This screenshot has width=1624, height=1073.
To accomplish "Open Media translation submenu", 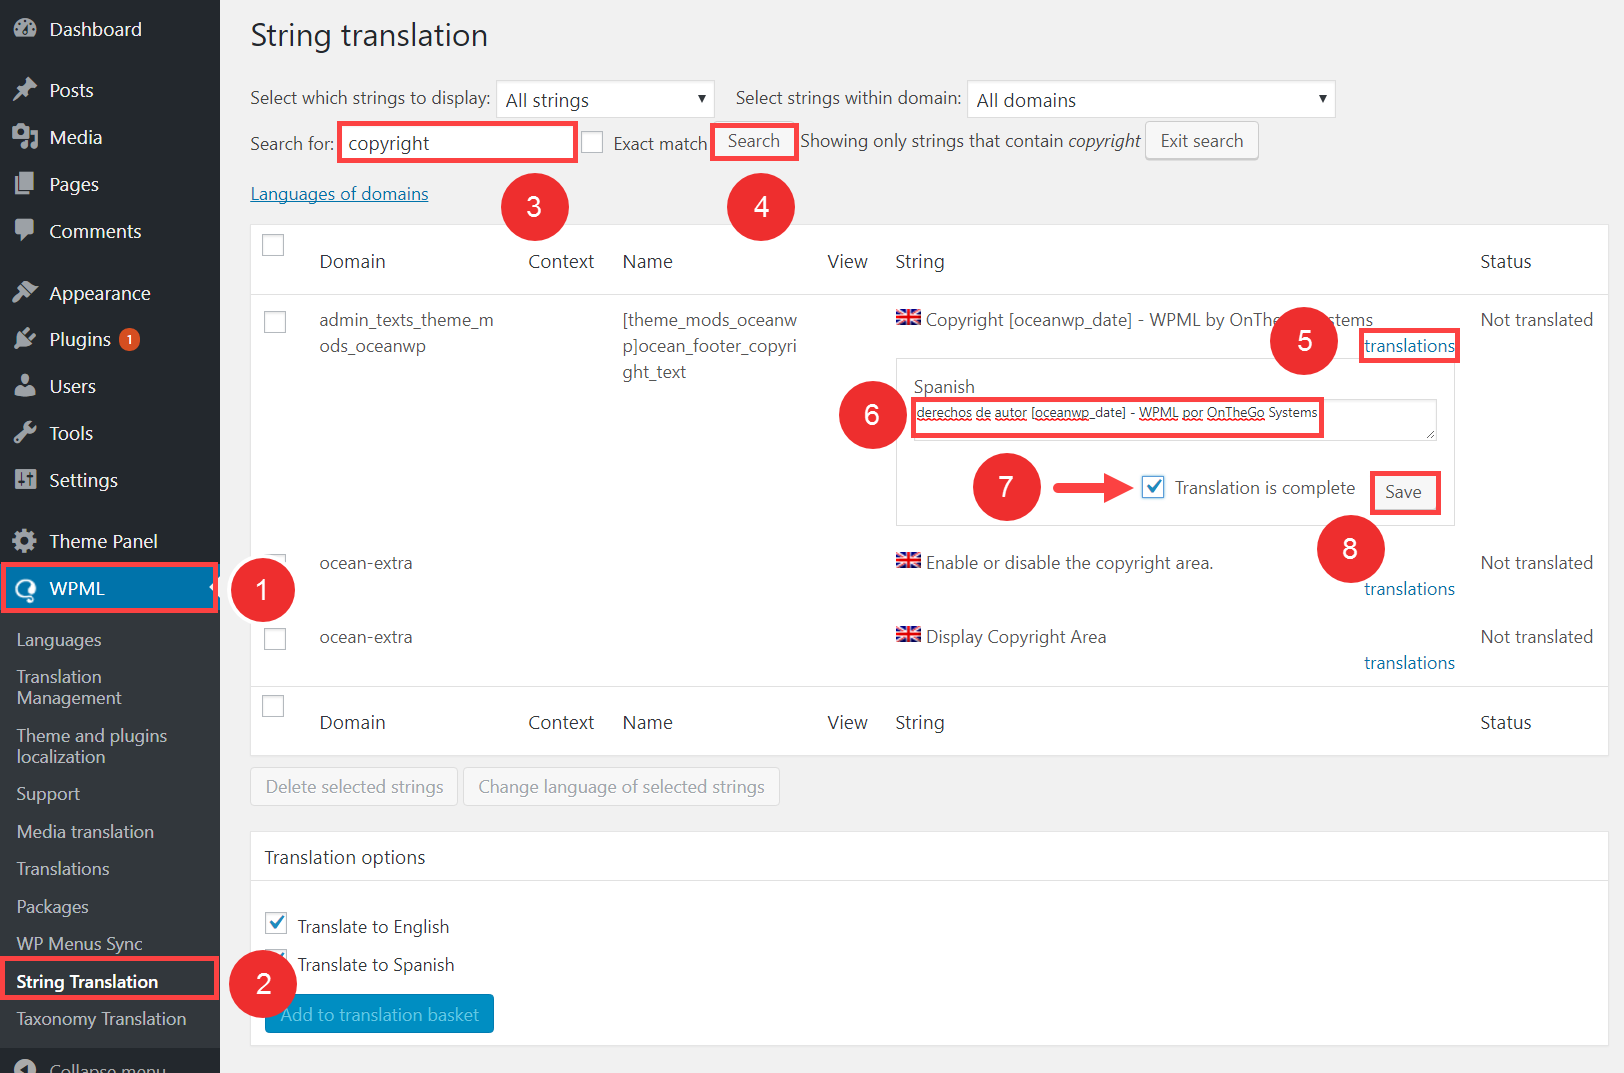I will (85, 832).
